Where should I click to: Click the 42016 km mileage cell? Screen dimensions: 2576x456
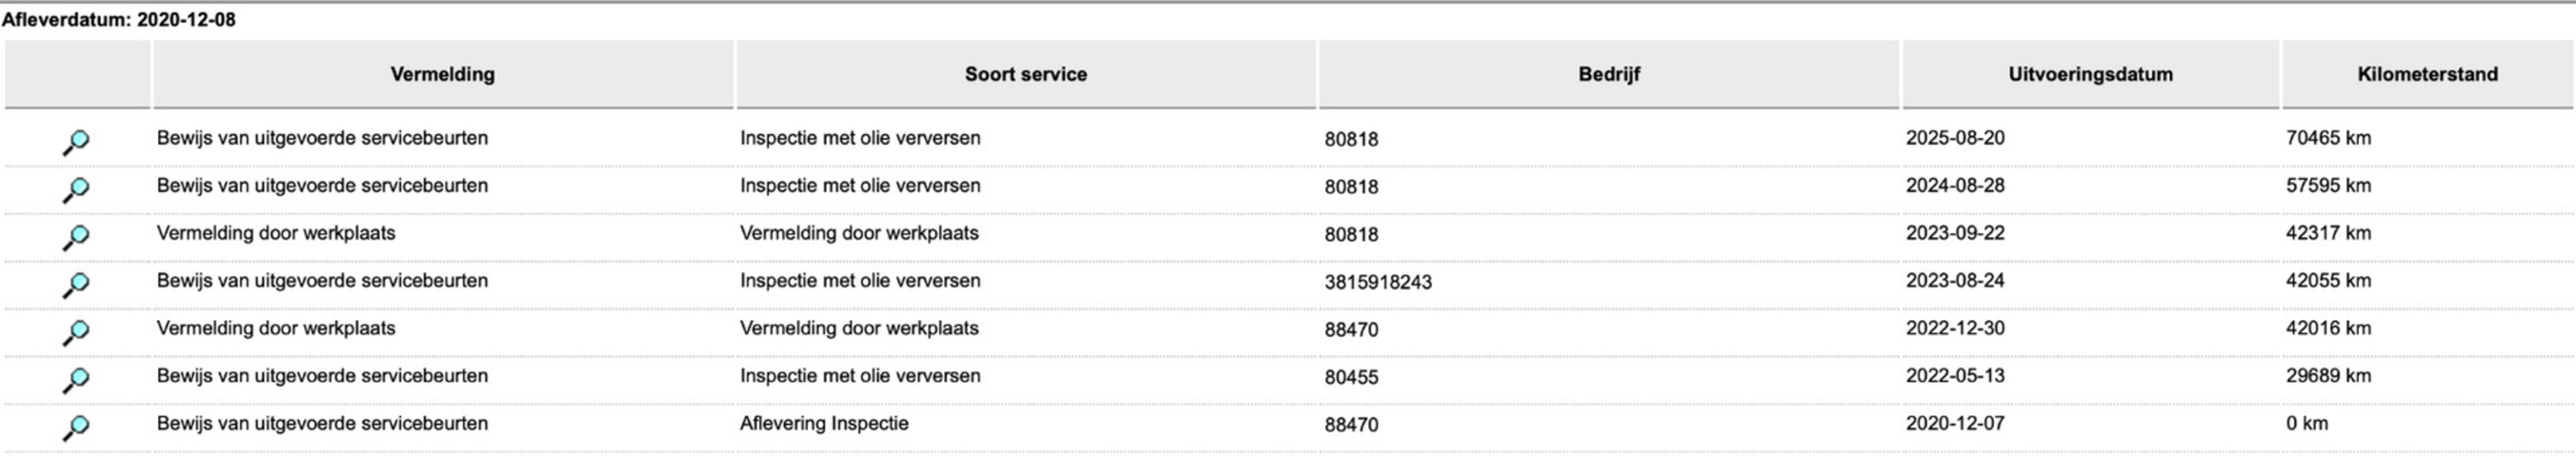[x=2328, y=329]
